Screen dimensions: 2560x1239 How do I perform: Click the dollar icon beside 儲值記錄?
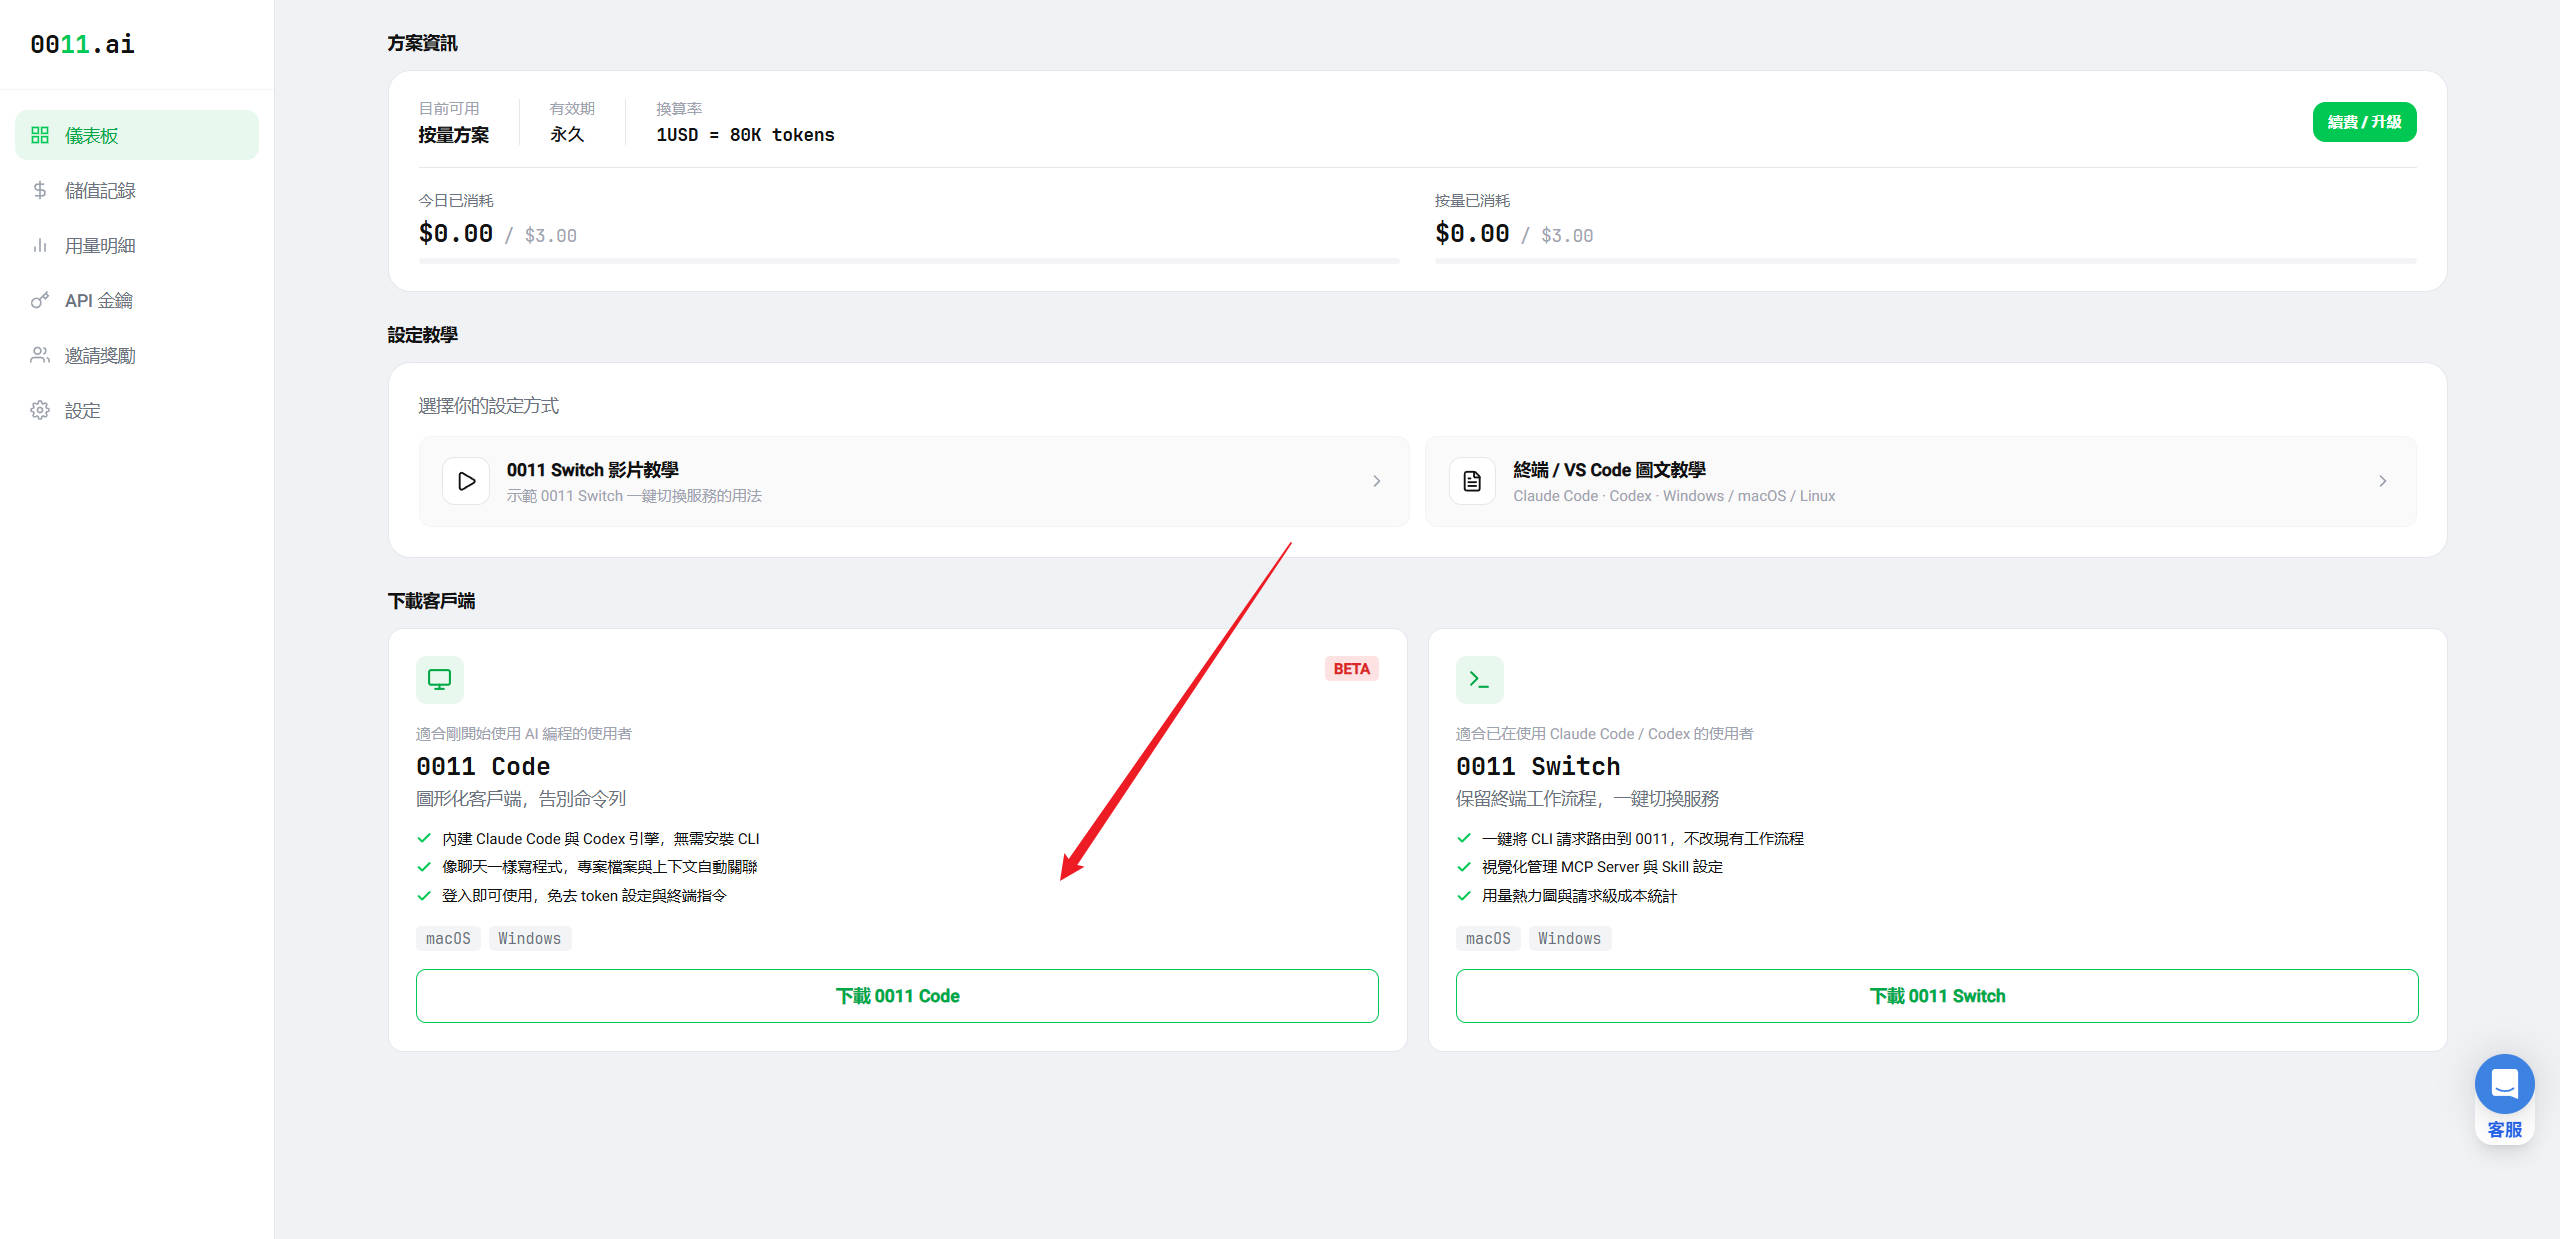(40, 190)
